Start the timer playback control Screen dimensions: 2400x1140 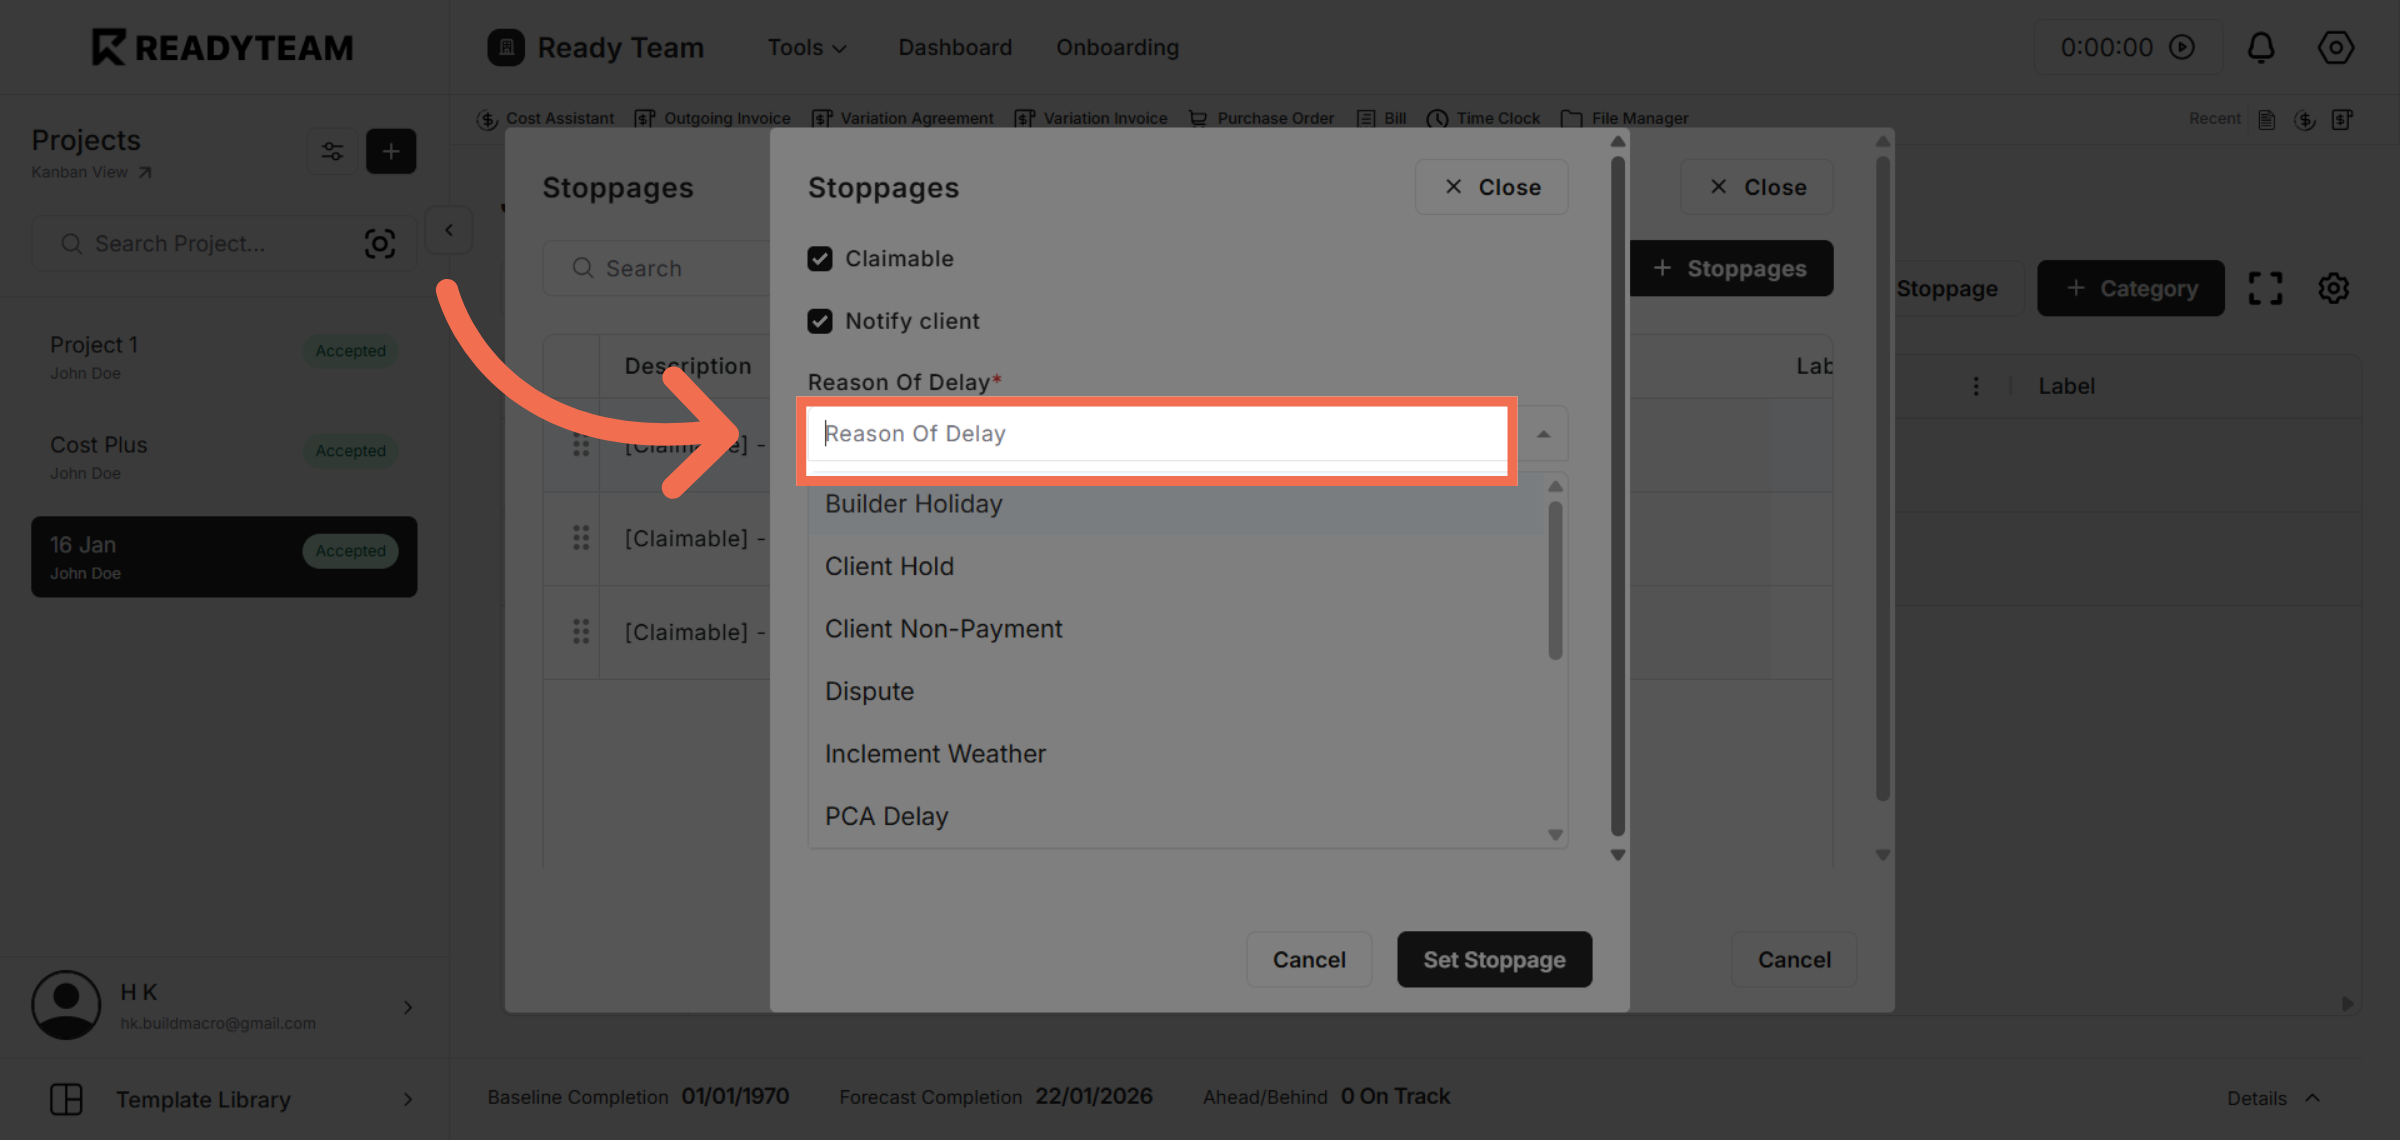point(2181,47)
